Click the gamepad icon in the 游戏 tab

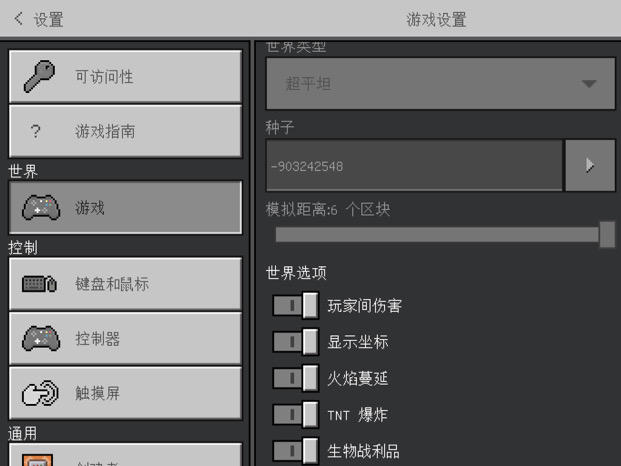pos(41,207)
